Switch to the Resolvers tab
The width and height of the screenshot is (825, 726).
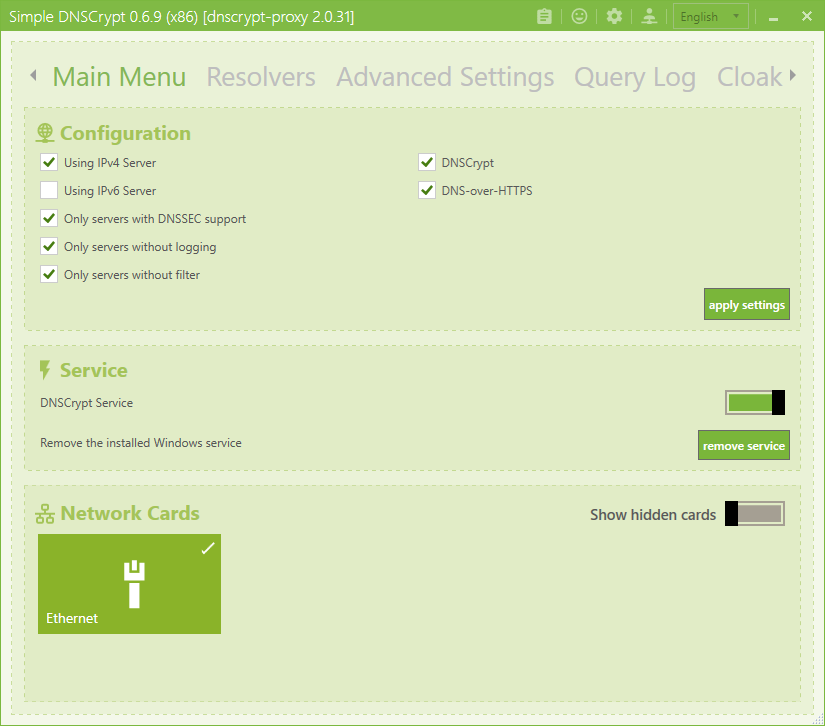point(261,77)
